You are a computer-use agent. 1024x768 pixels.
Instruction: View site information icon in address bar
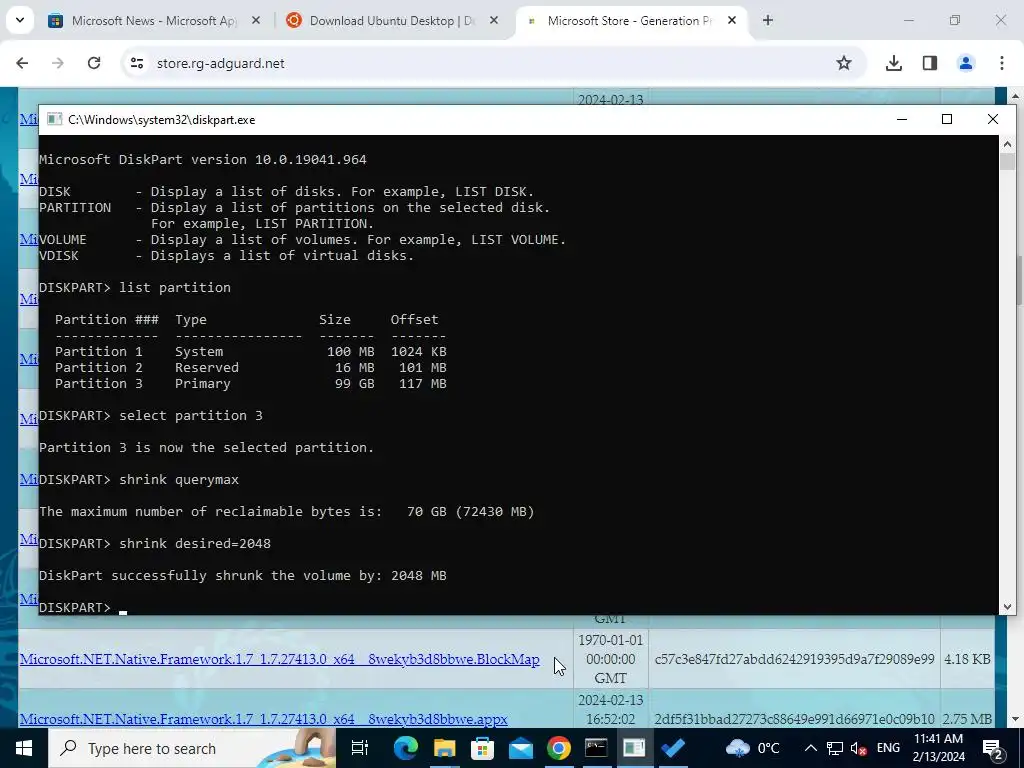(136, 63)
